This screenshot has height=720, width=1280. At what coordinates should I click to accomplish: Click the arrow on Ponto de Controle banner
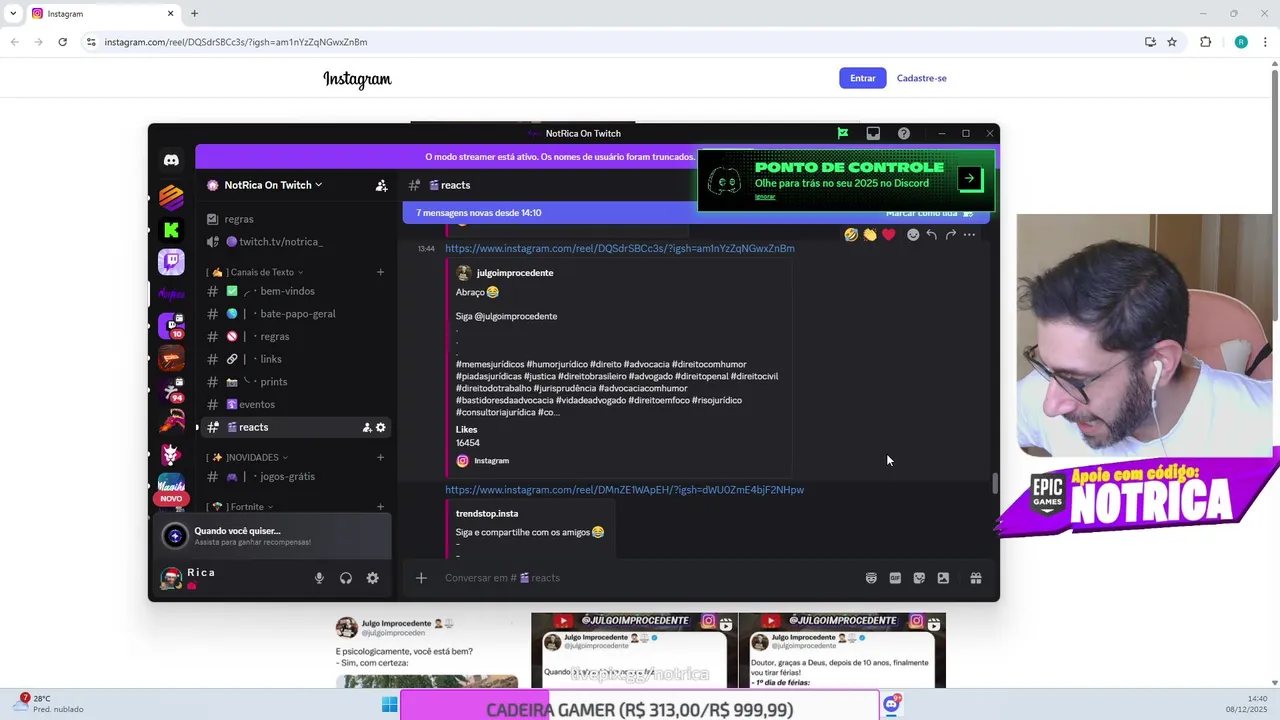pos(969,179)
